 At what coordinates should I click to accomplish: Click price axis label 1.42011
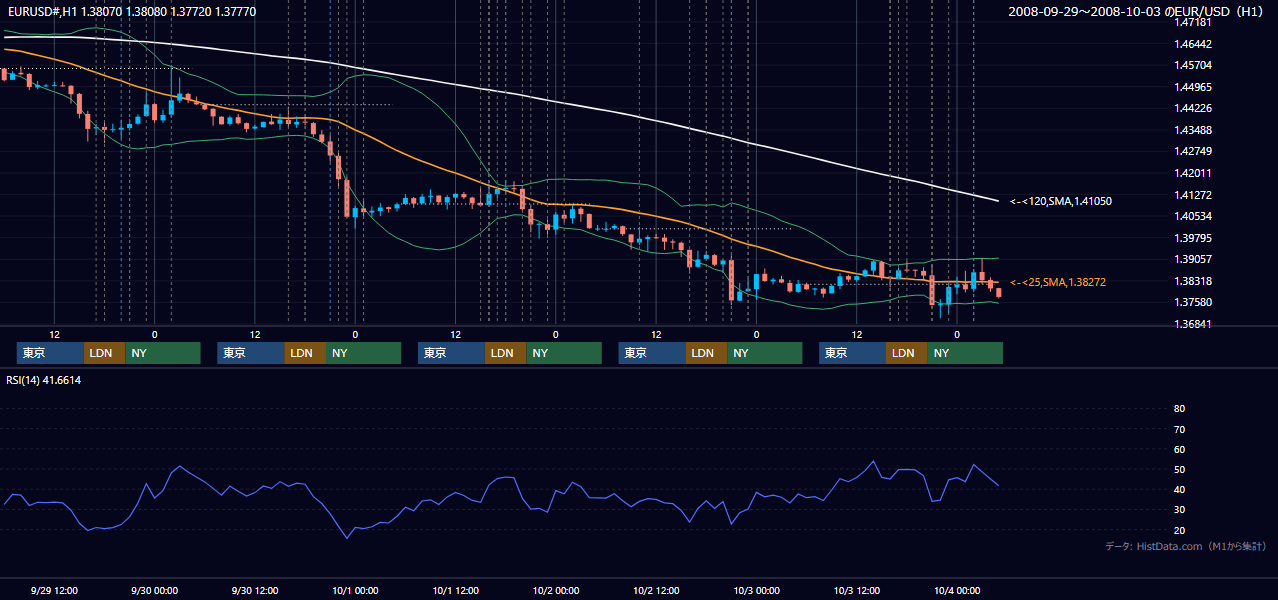click(x=1193, y=173)
